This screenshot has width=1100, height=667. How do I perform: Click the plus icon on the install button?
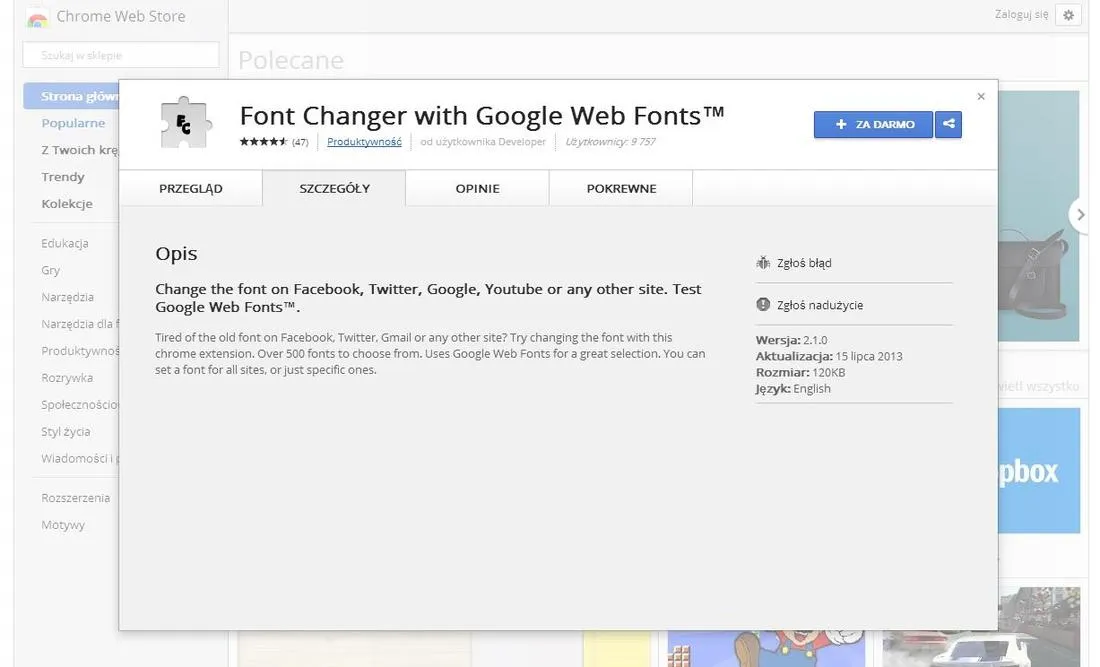(840, 124)
